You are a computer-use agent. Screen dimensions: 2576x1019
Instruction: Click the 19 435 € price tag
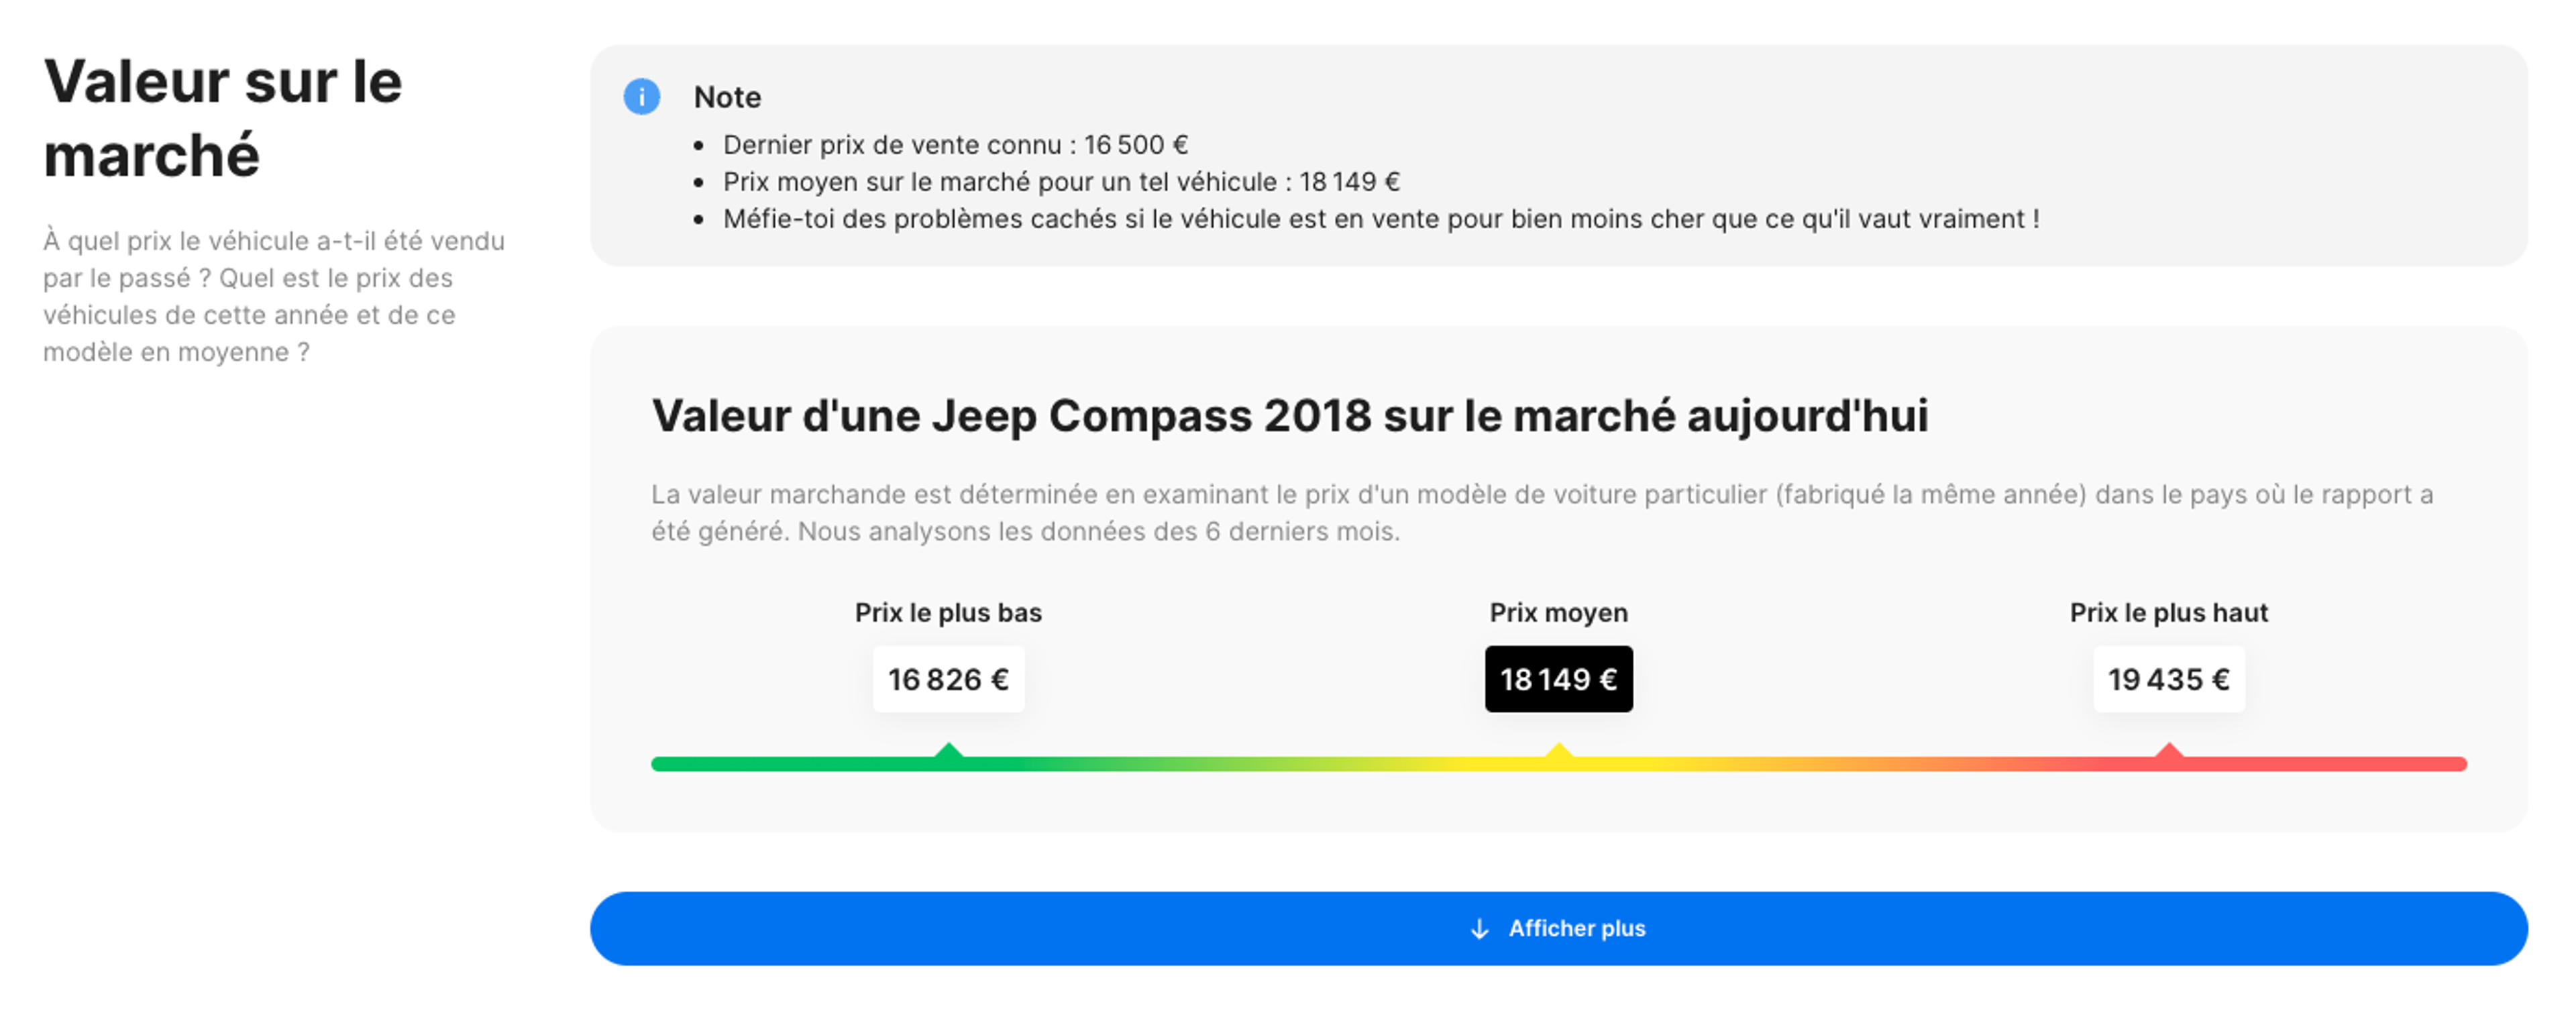[2168, 679]
